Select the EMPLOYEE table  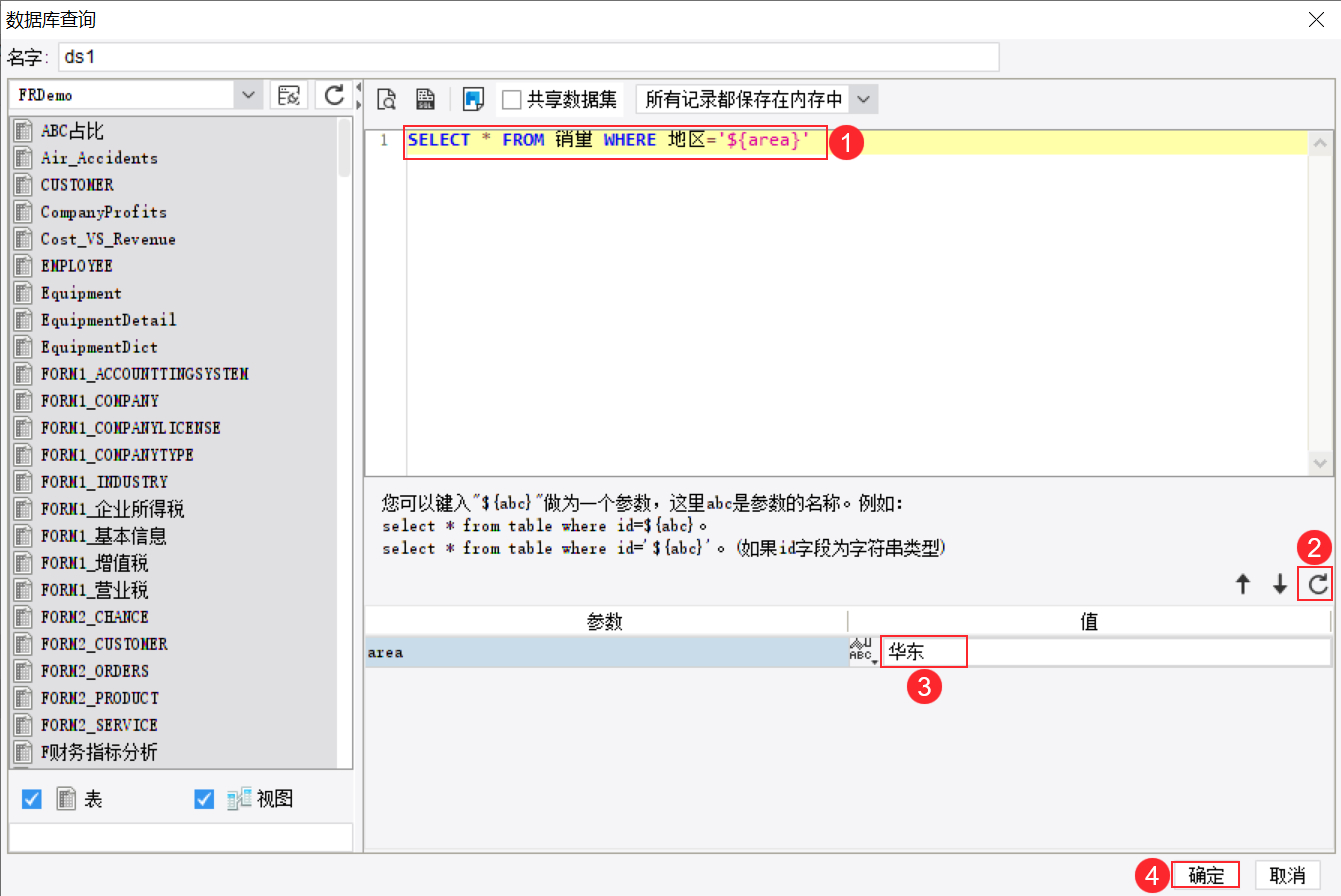click(77, 266)
